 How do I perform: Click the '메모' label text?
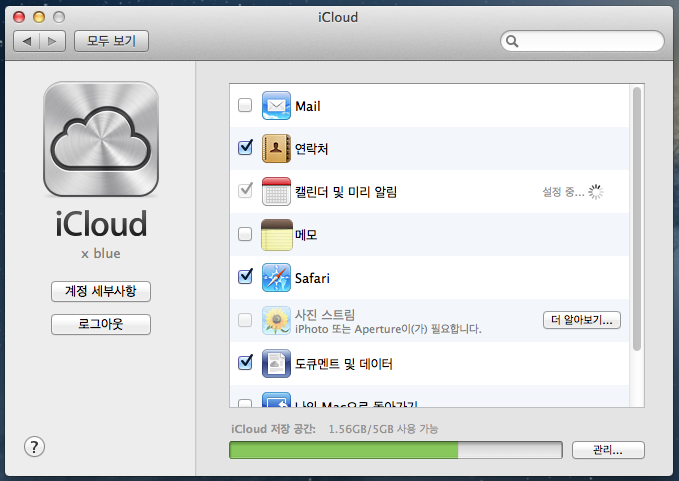click(x=306, y=235)
